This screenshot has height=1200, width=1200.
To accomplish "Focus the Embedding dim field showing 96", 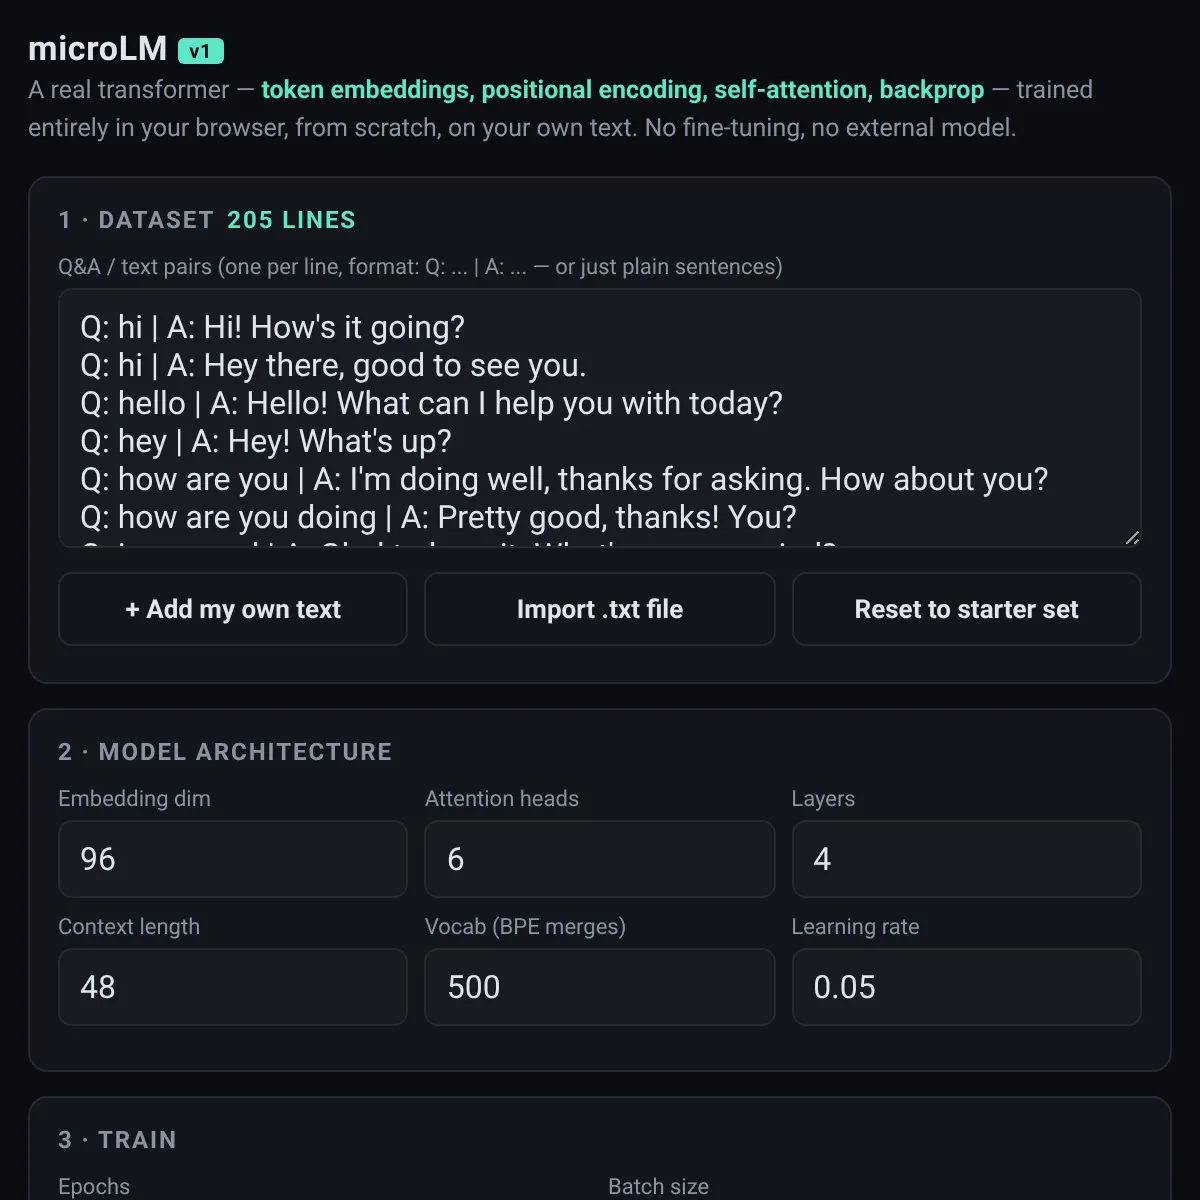I will coord(233,859).
